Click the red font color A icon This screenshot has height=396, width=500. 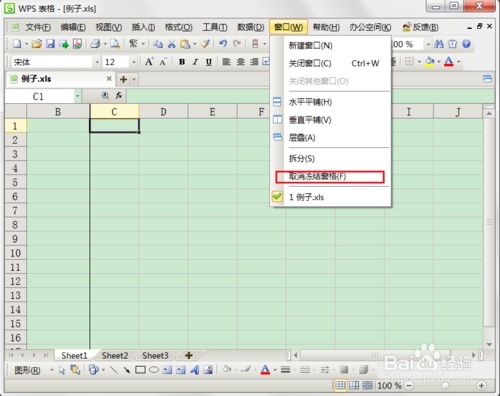coord(449,61)
